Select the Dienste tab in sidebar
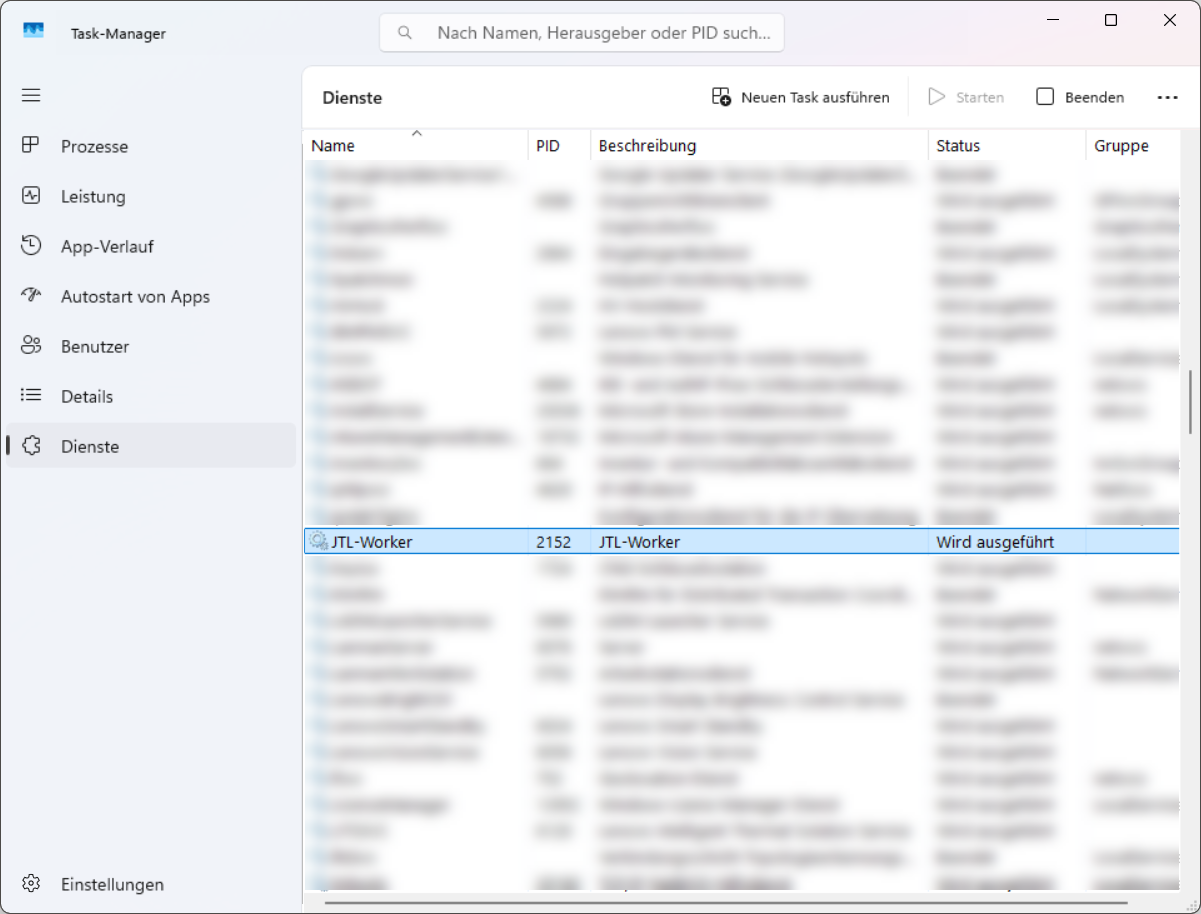 pos(89,447)
